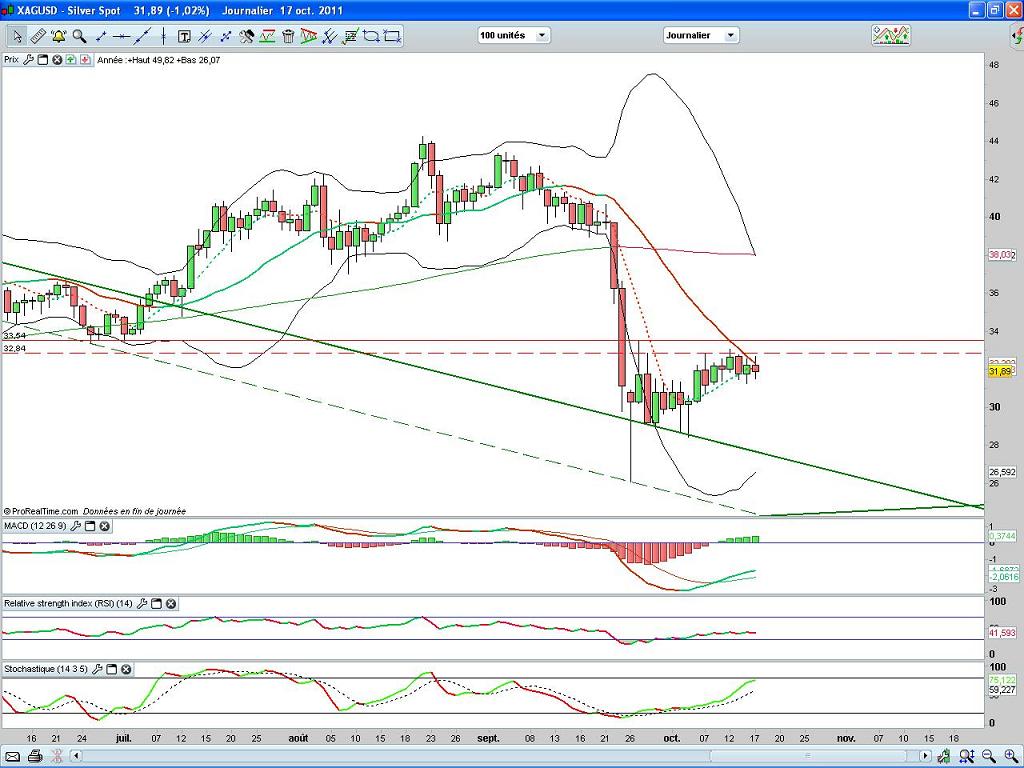Select the horizontal line tool
The image size is (1024, 768).
coord(121,36)
